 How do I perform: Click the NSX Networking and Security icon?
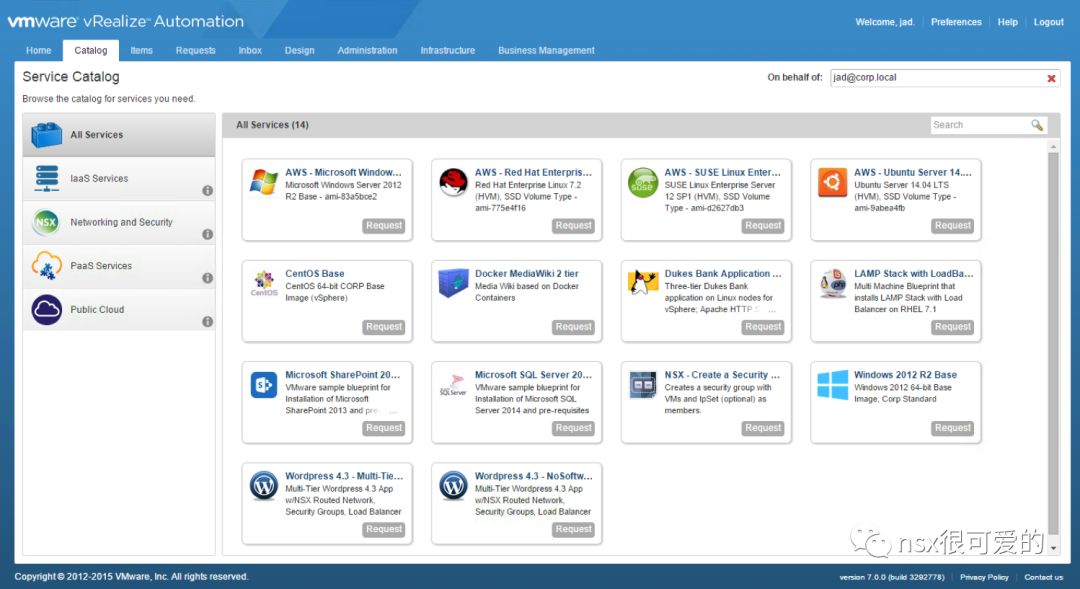46,222
